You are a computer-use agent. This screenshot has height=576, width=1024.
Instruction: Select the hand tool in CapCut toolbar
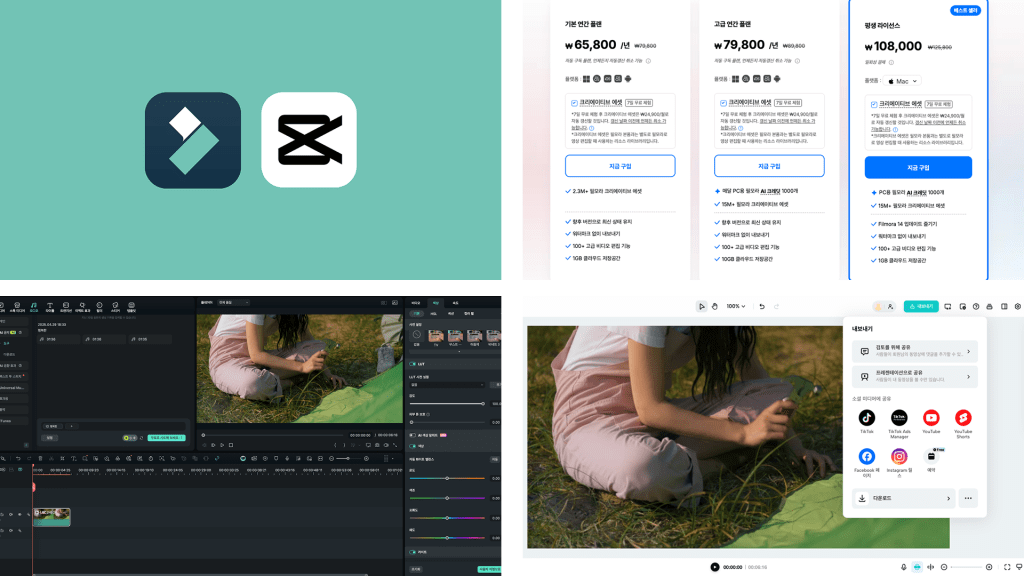[x=714, y=306]
